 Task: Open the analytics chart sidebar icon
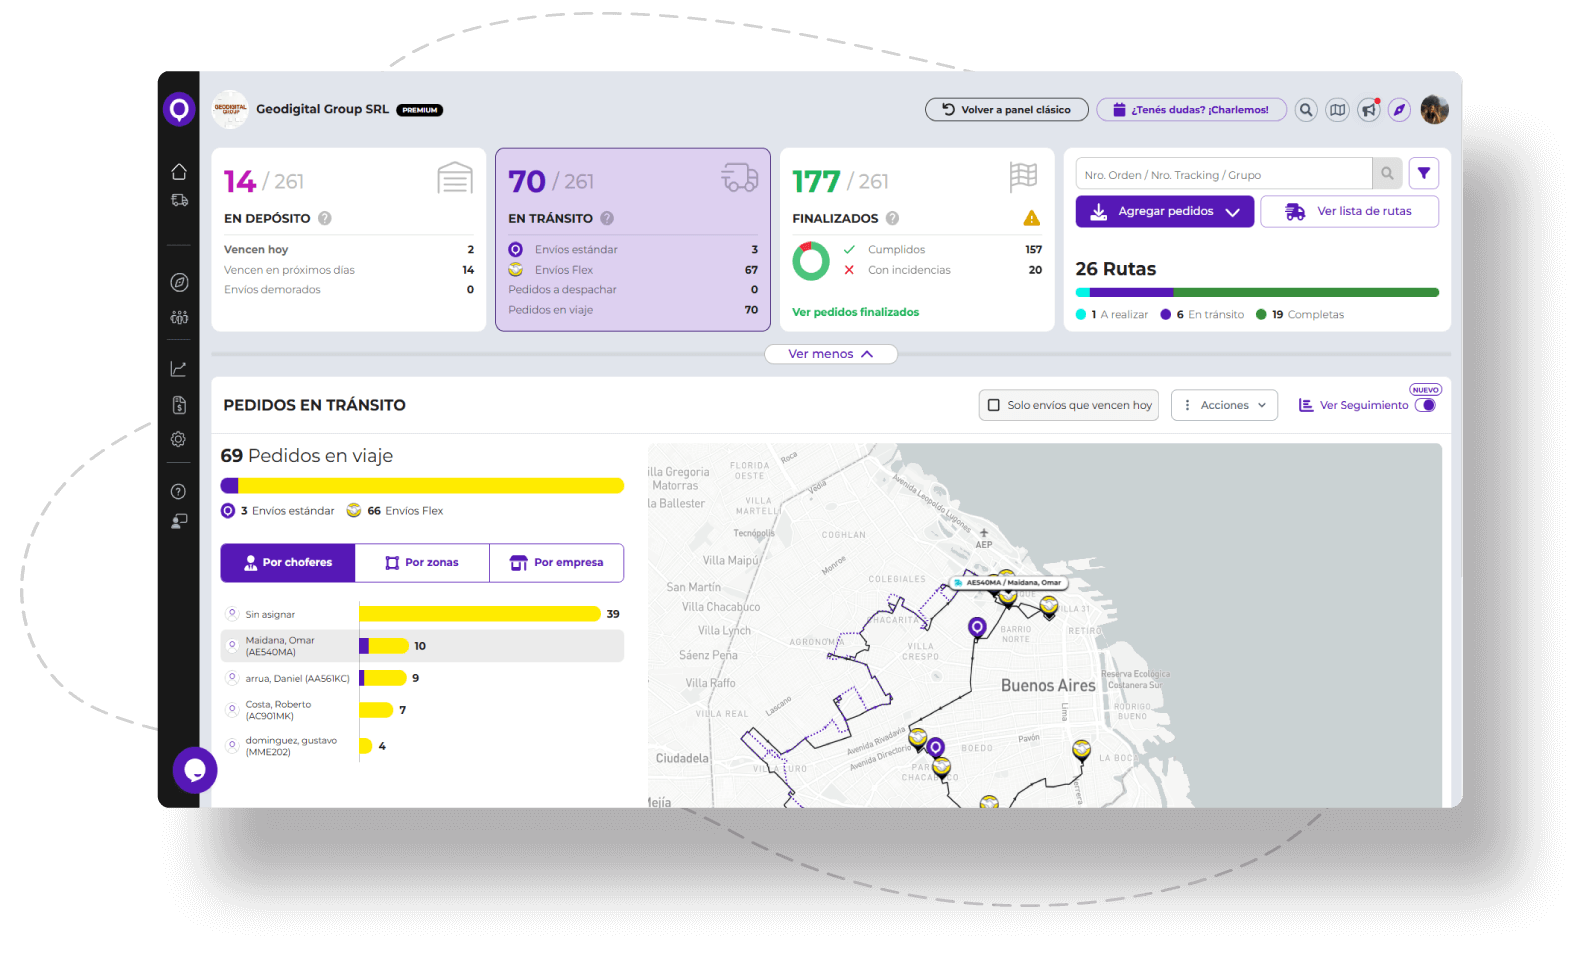click(x=179, y=369)
